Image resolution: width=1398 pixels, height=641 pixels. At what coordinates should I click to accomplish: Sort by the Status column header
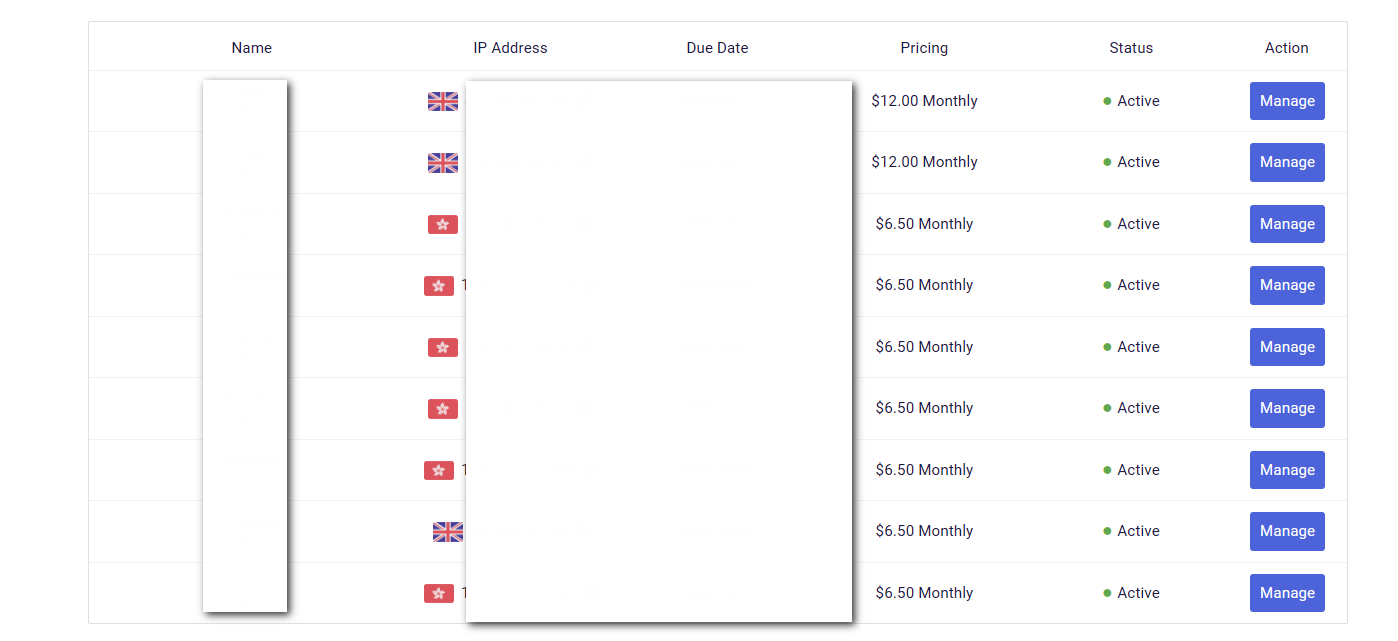coord(1131,48)
